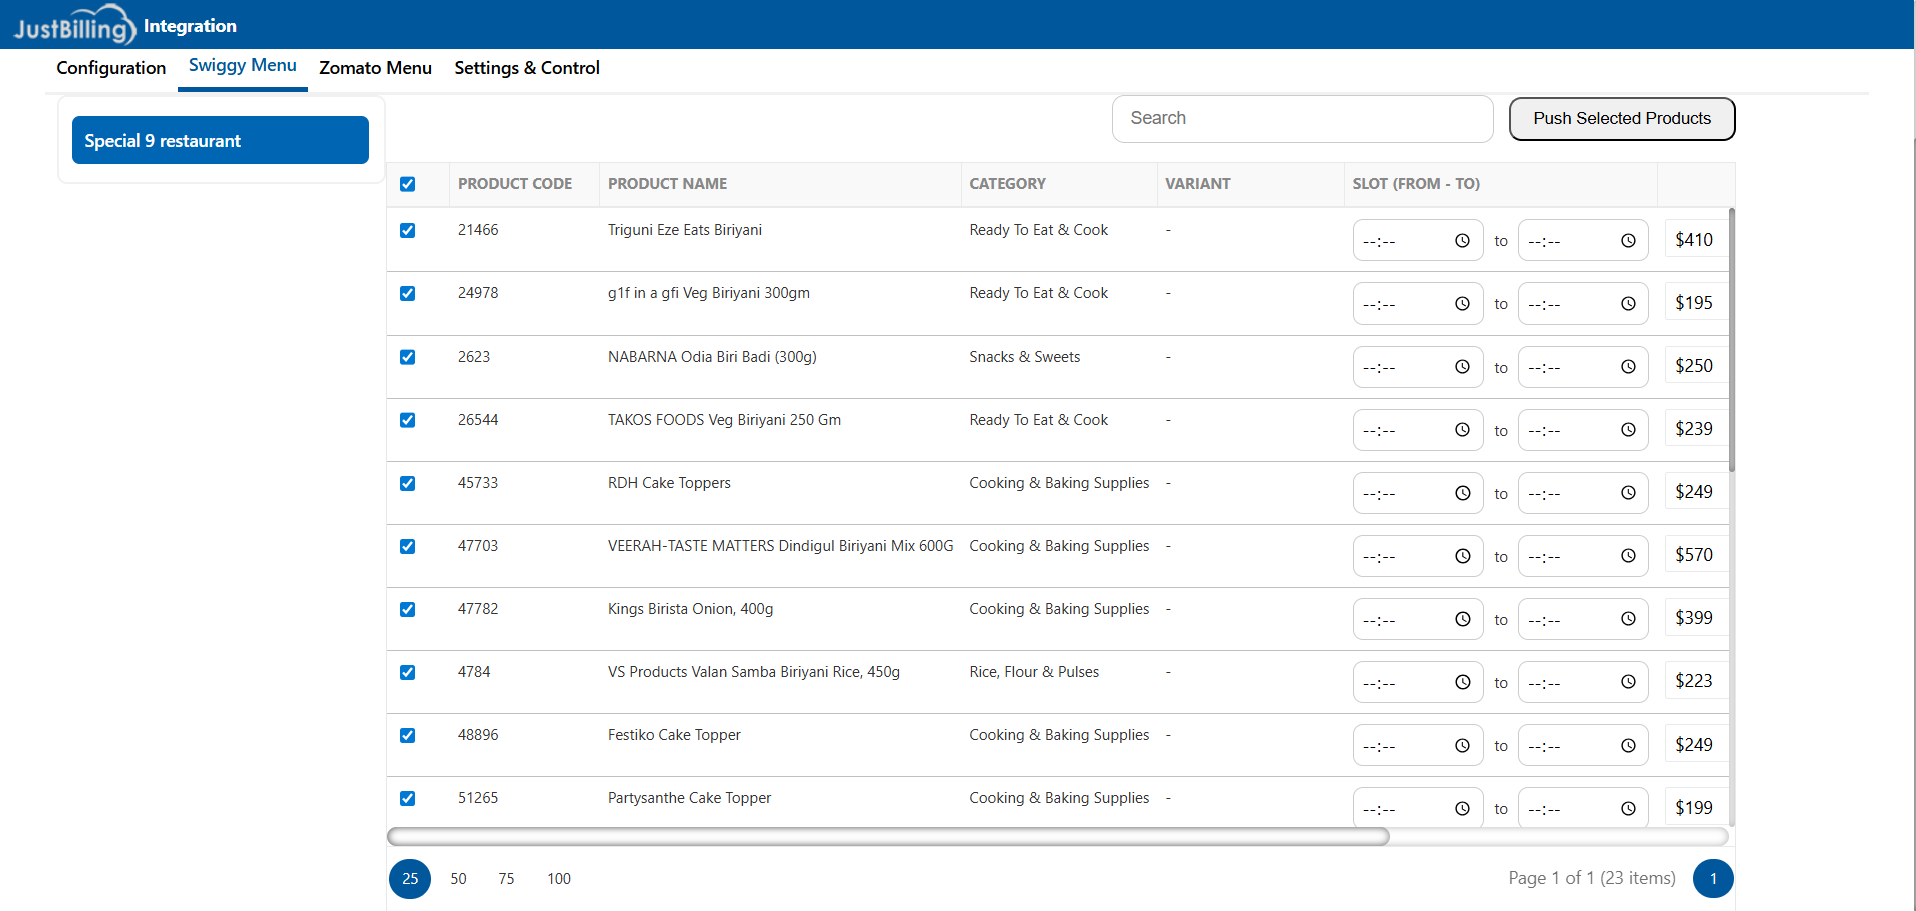Click clock icon for VEERAH-TASTE end slot

click(1628, 556)
